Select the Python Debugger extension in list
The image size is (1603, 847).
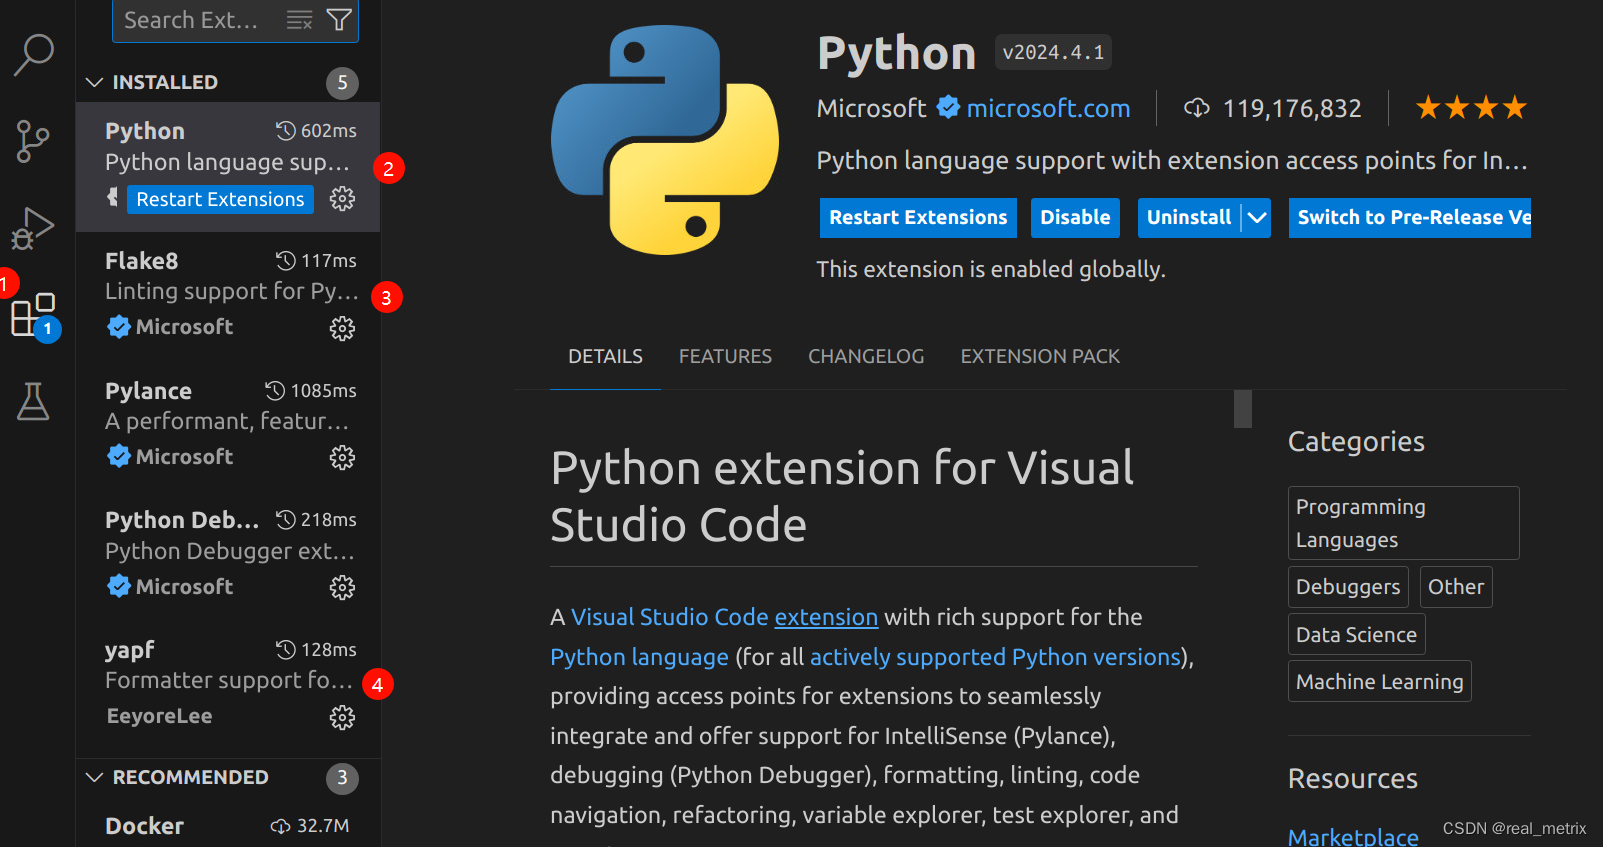point(228,555)
